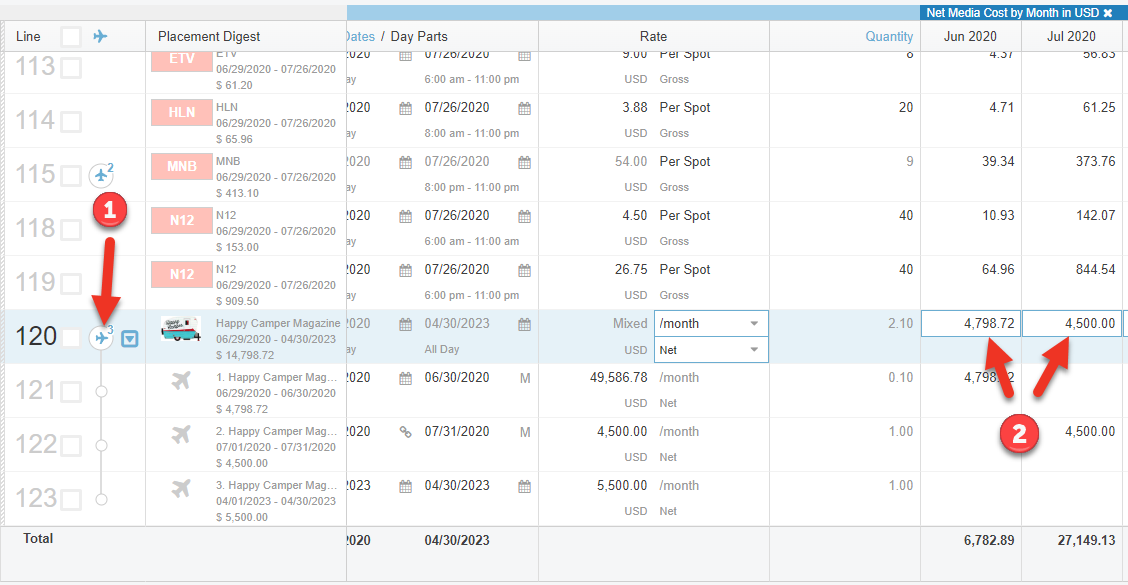Open the calendar next to 04/30/2023 on line 123

coord(524,486)
